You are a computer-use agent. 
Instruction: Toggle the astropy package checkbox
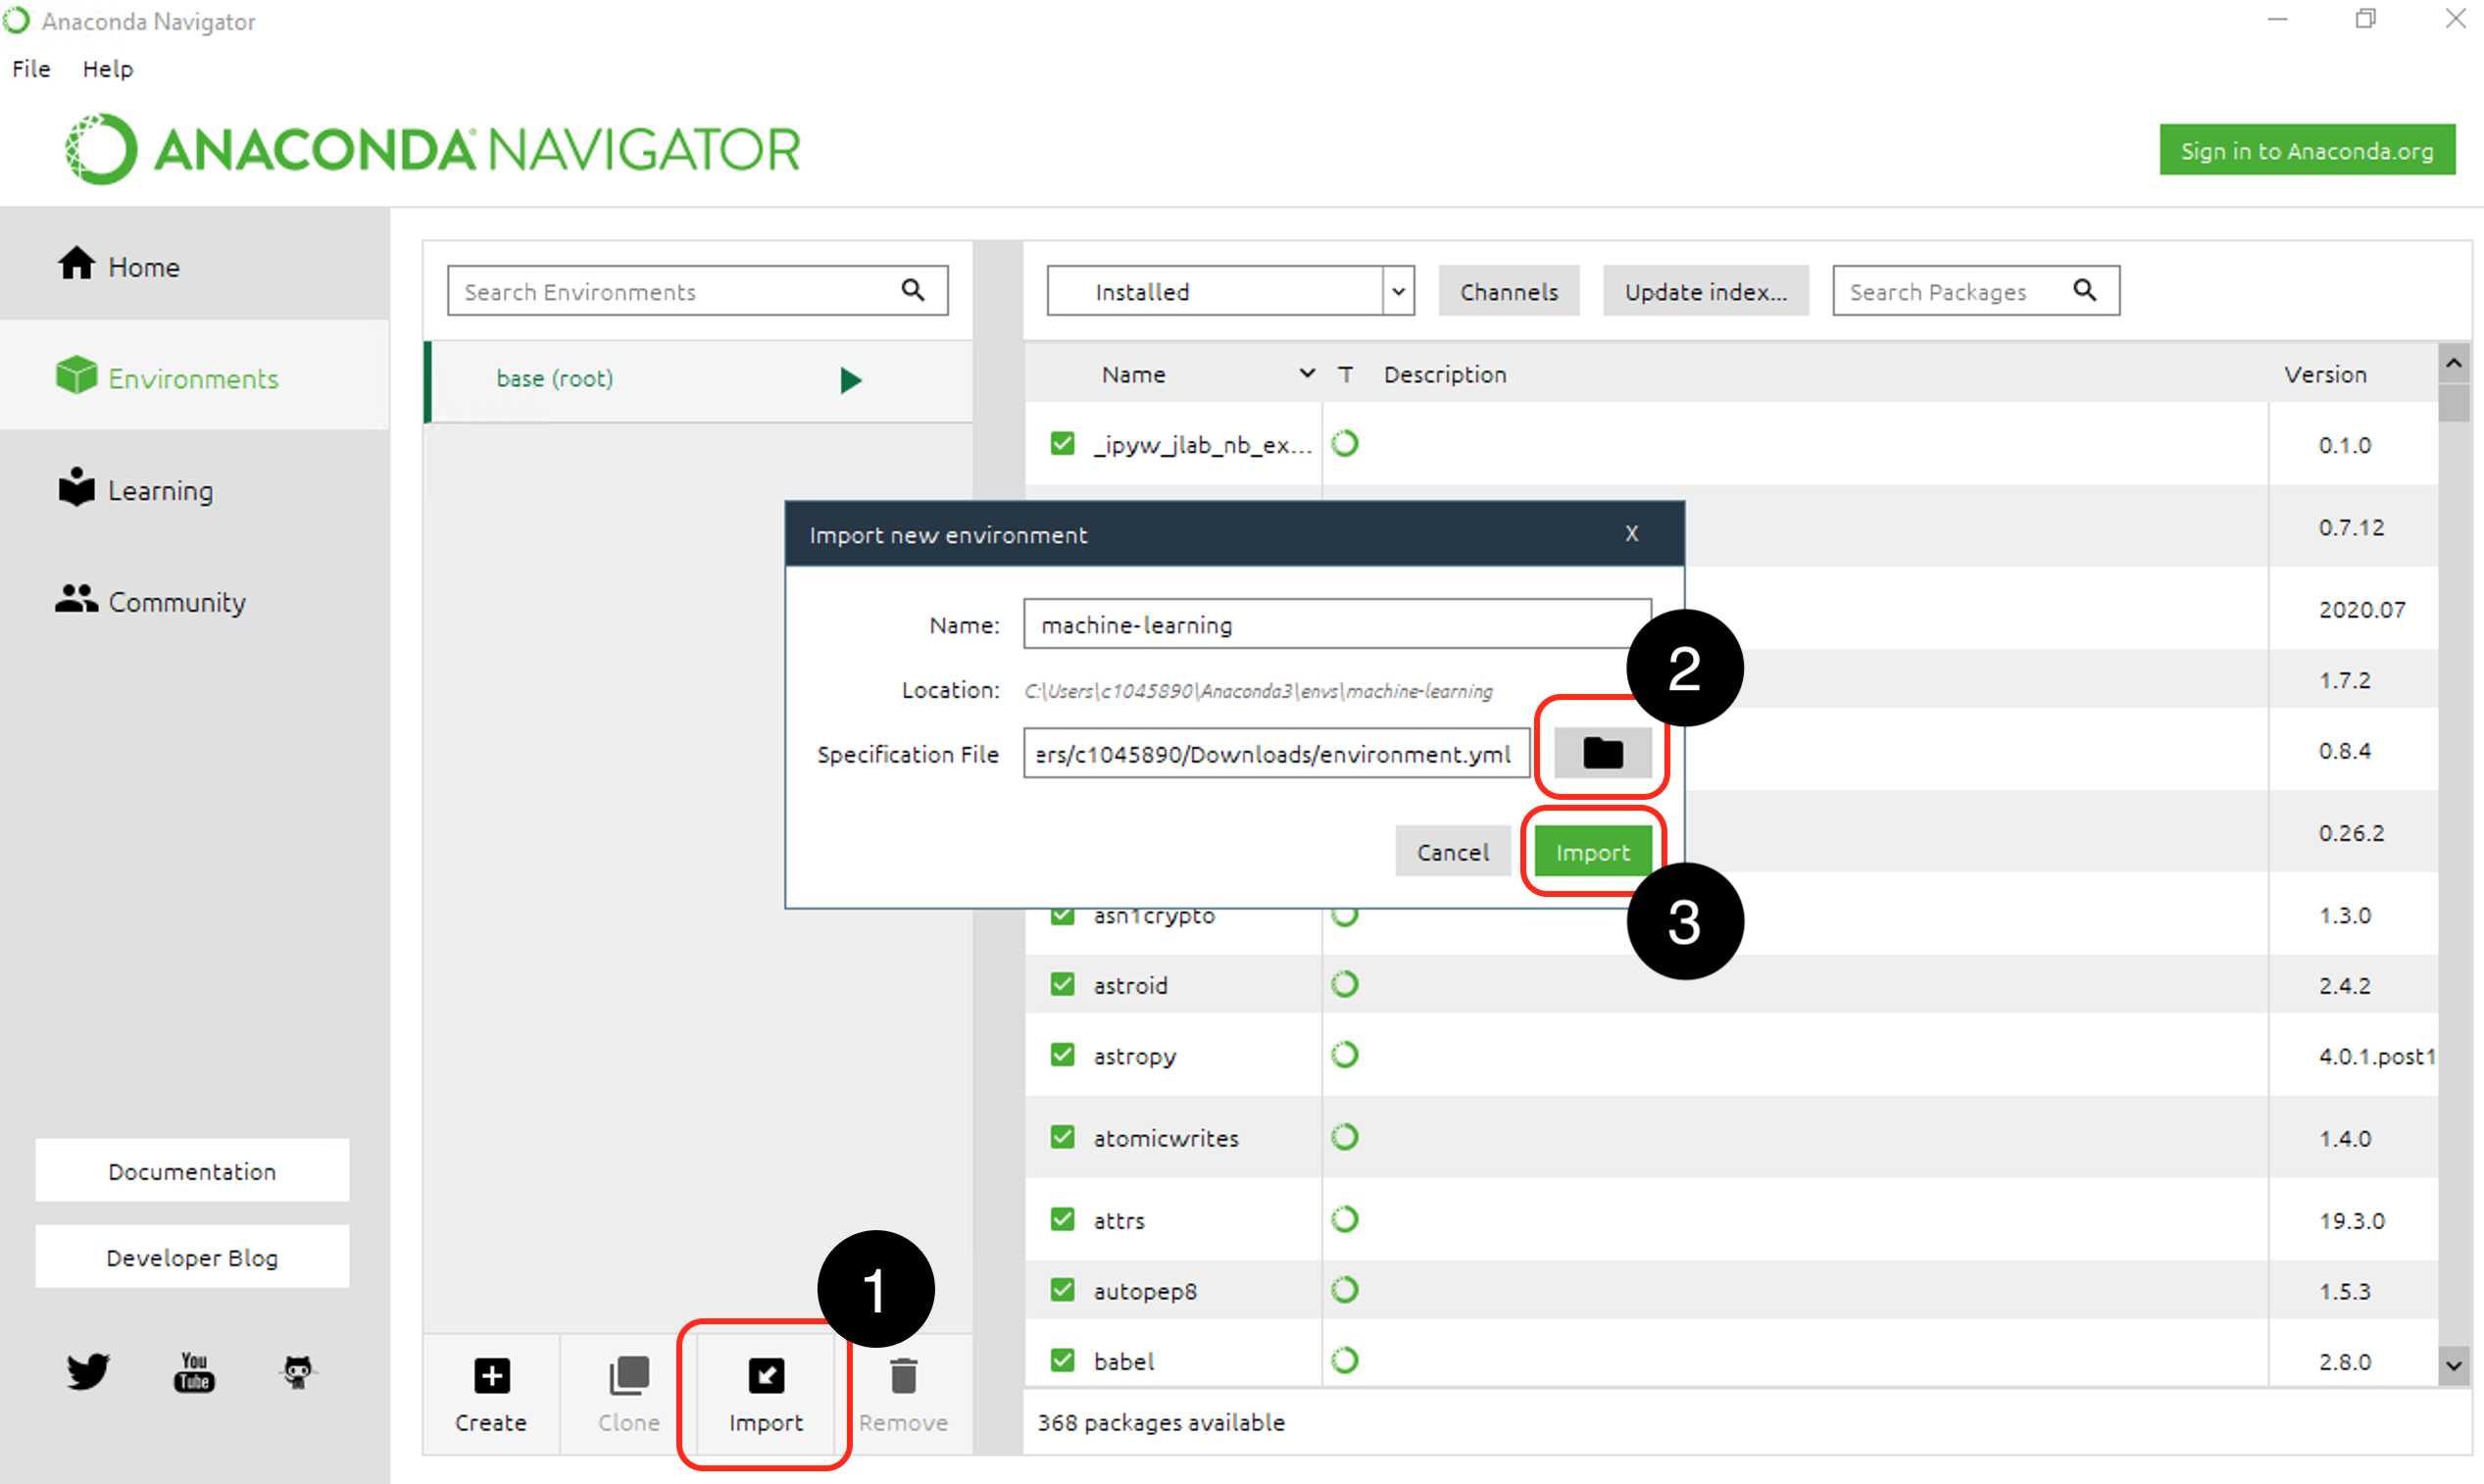1062,1055
